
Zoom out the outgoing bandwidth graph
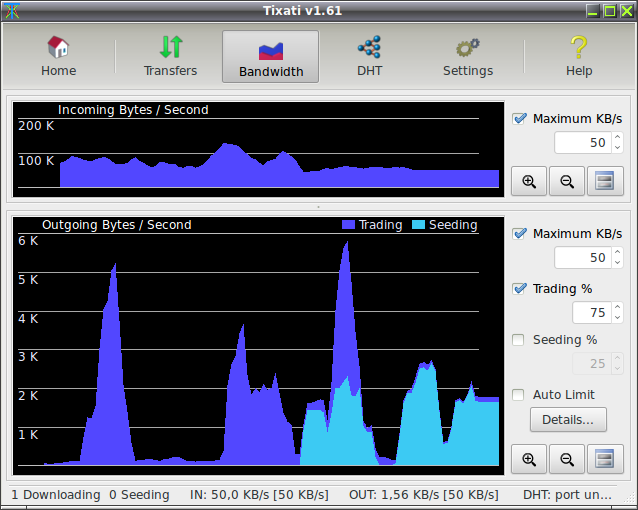(x=567, y=459)
